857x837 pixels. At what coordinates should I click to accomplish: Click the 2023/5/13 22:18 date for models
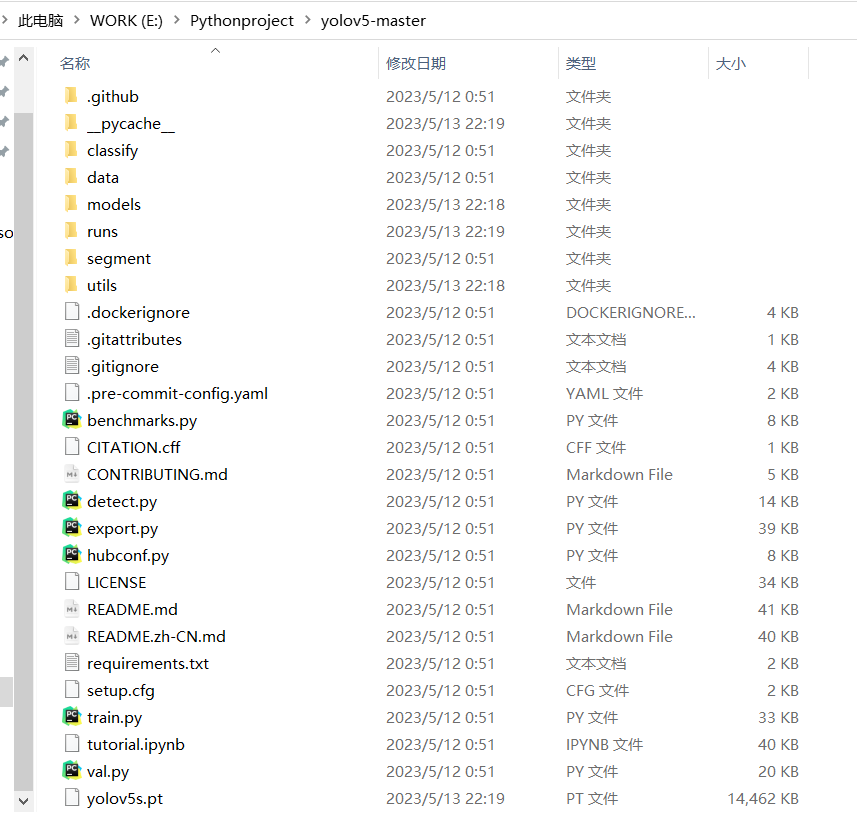coord(445,204)
